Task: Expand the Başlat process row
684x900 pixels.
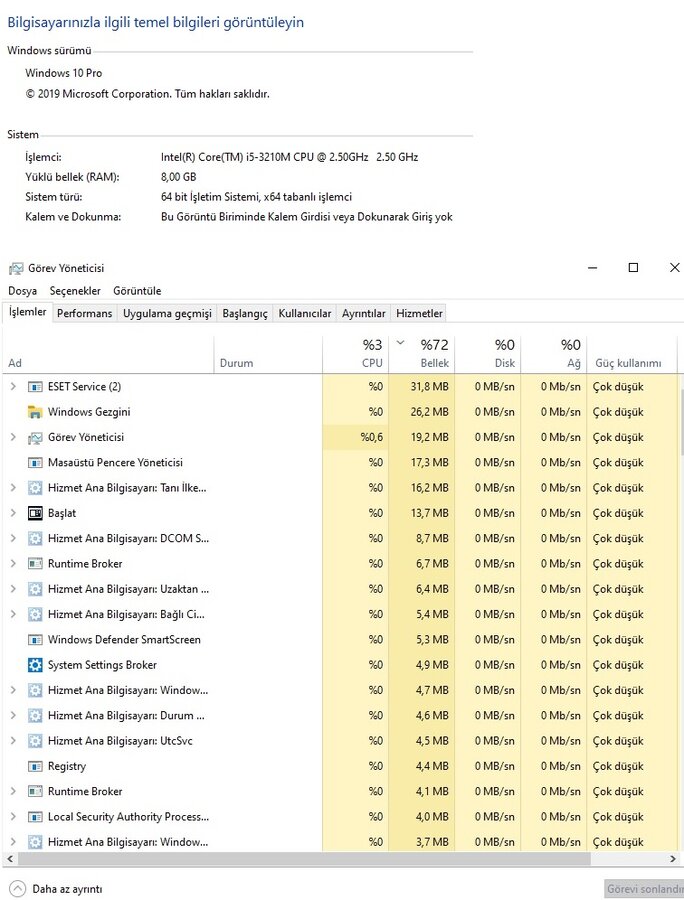Action: pos(13,513)
